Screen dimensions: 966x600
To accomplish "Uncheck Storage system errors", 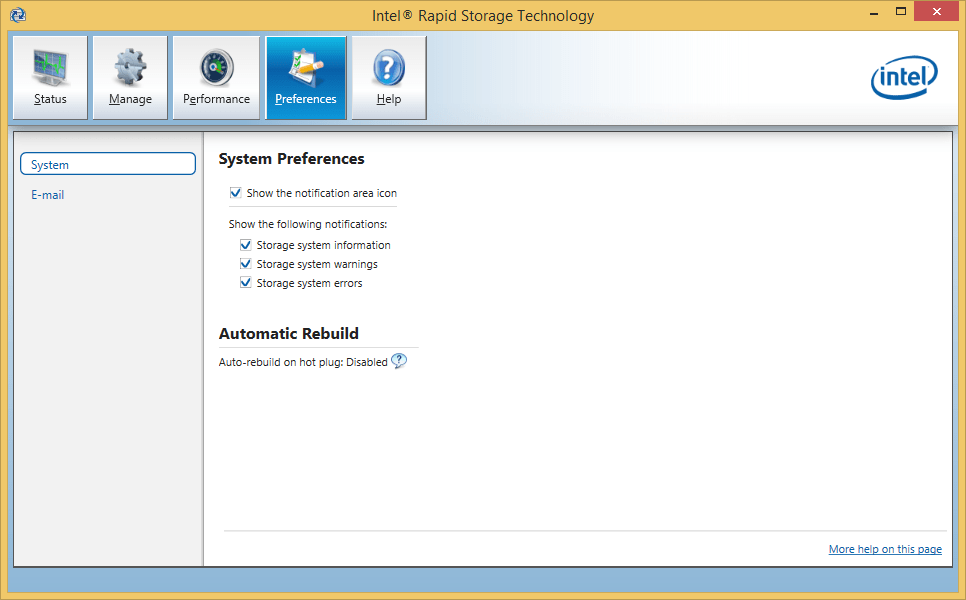I will point(246,282).
